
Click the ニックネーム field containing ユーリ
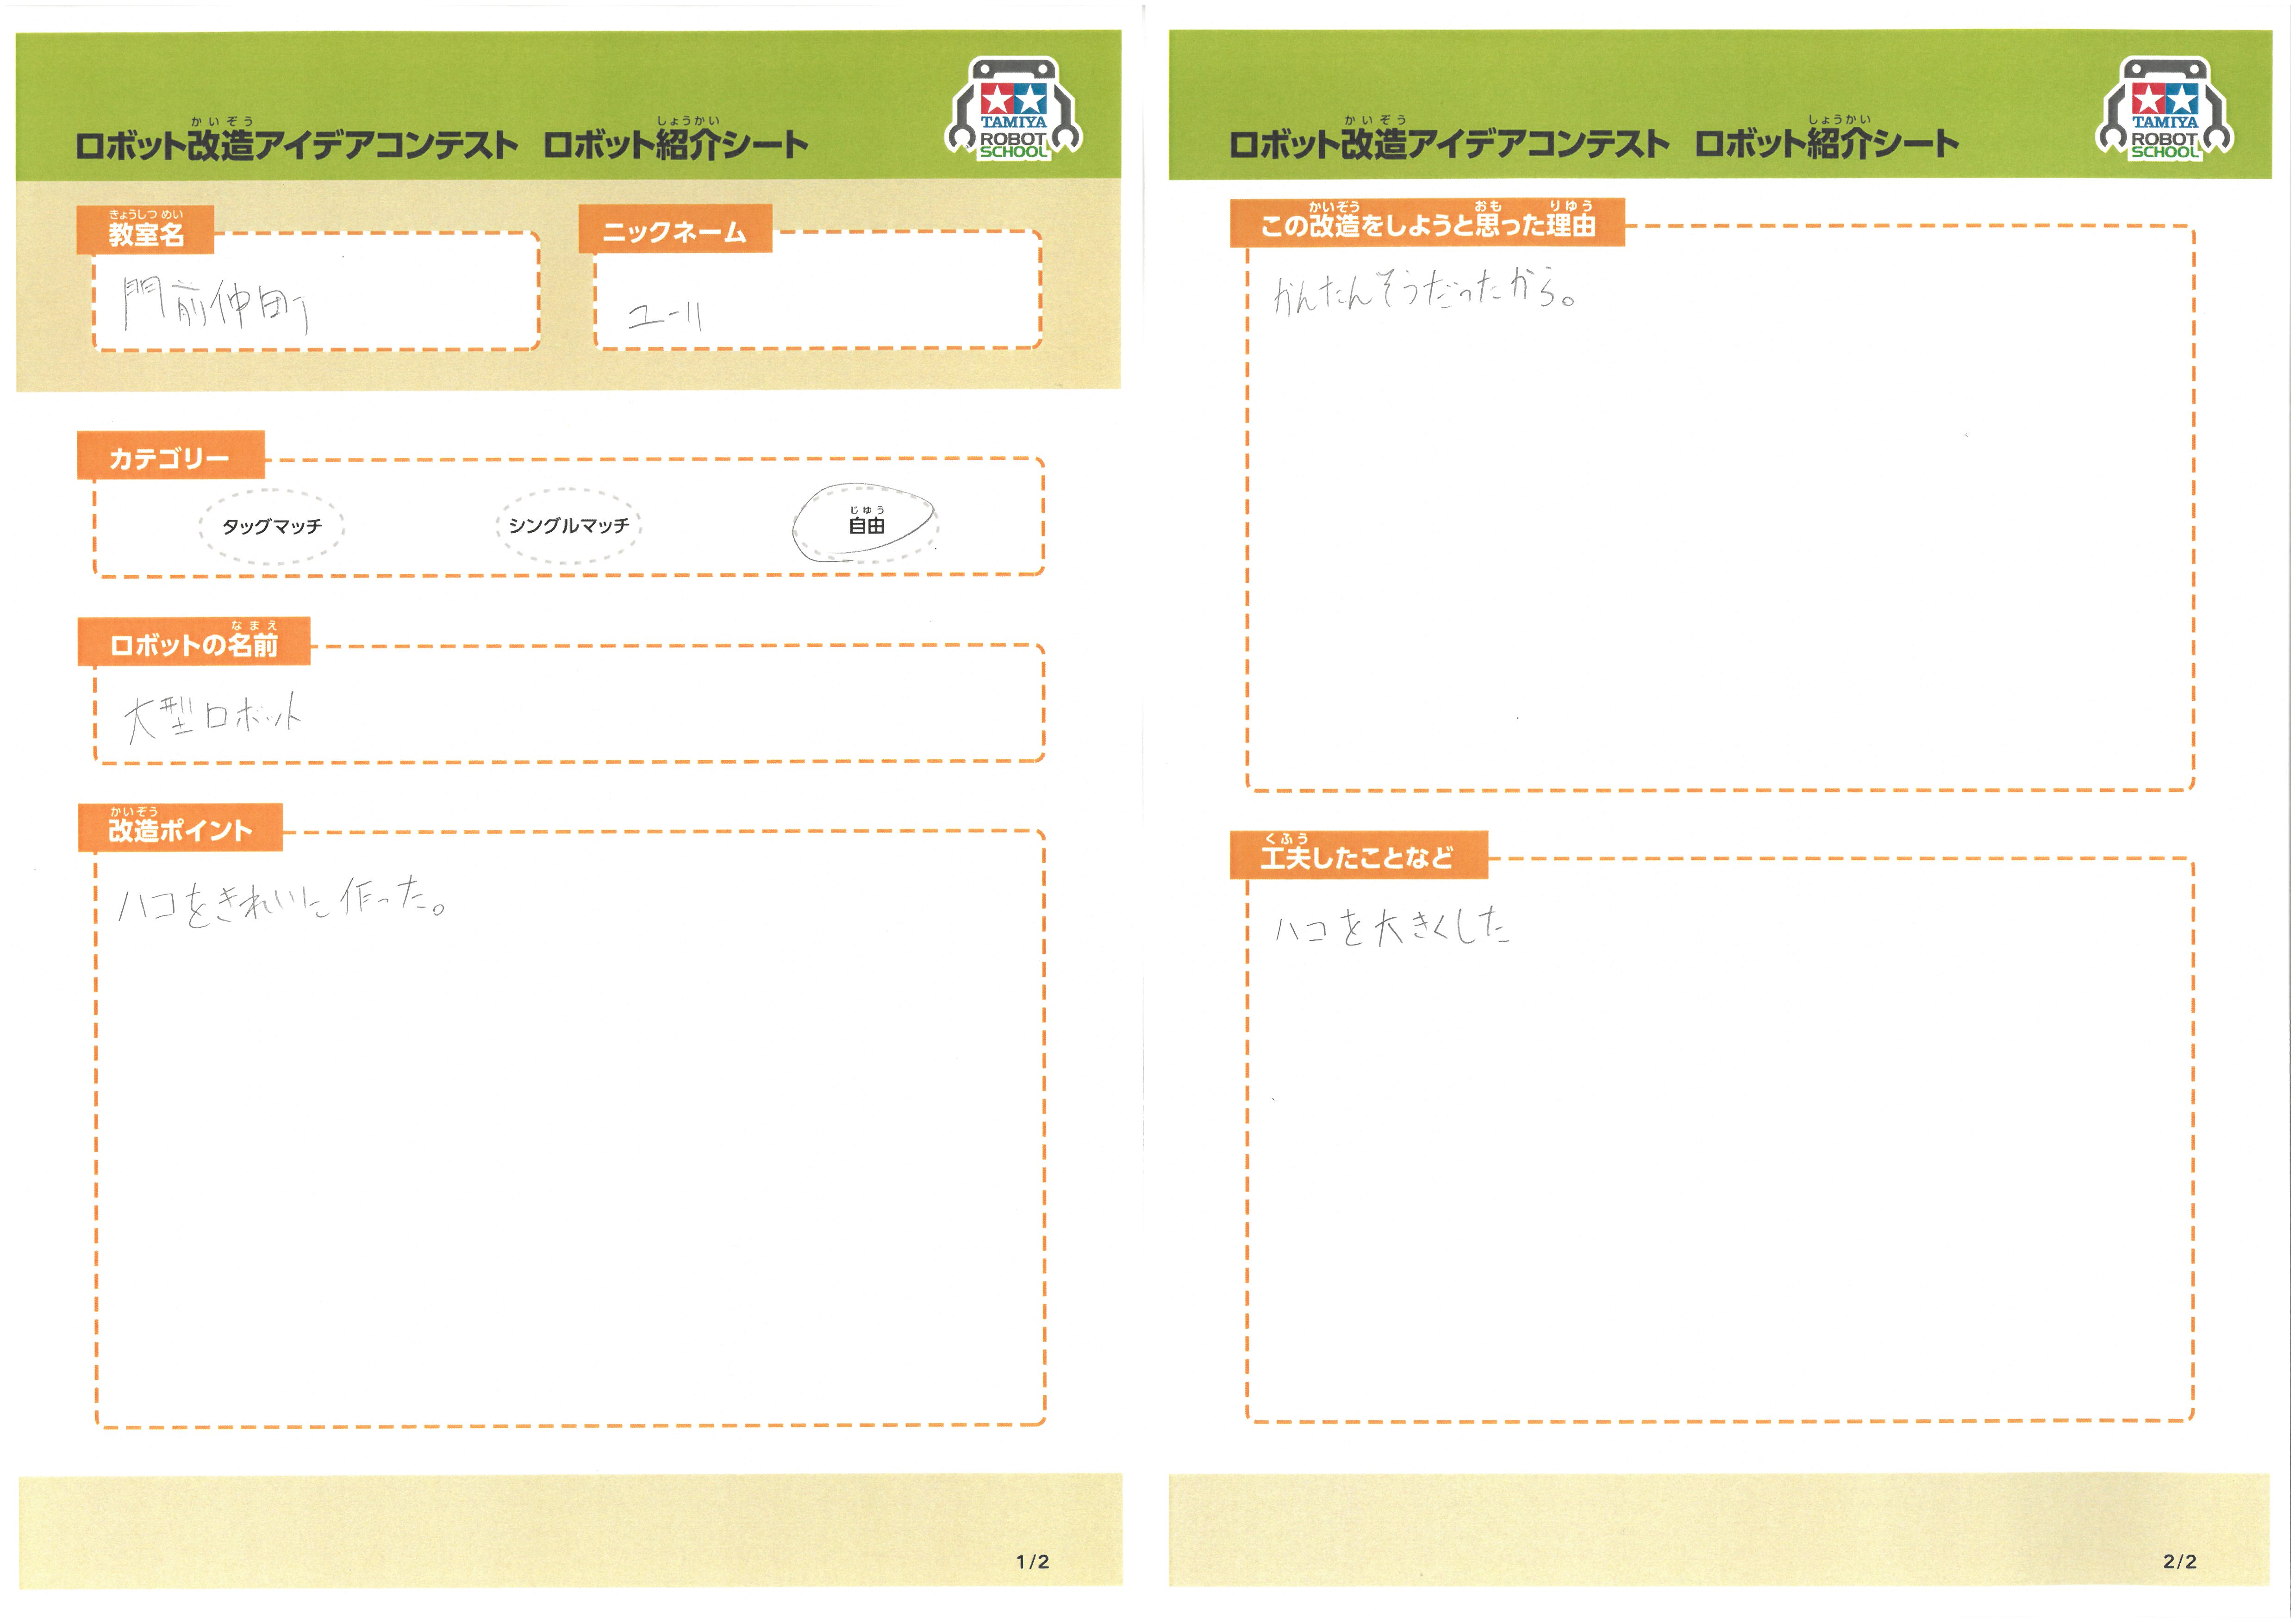[818, 290]
